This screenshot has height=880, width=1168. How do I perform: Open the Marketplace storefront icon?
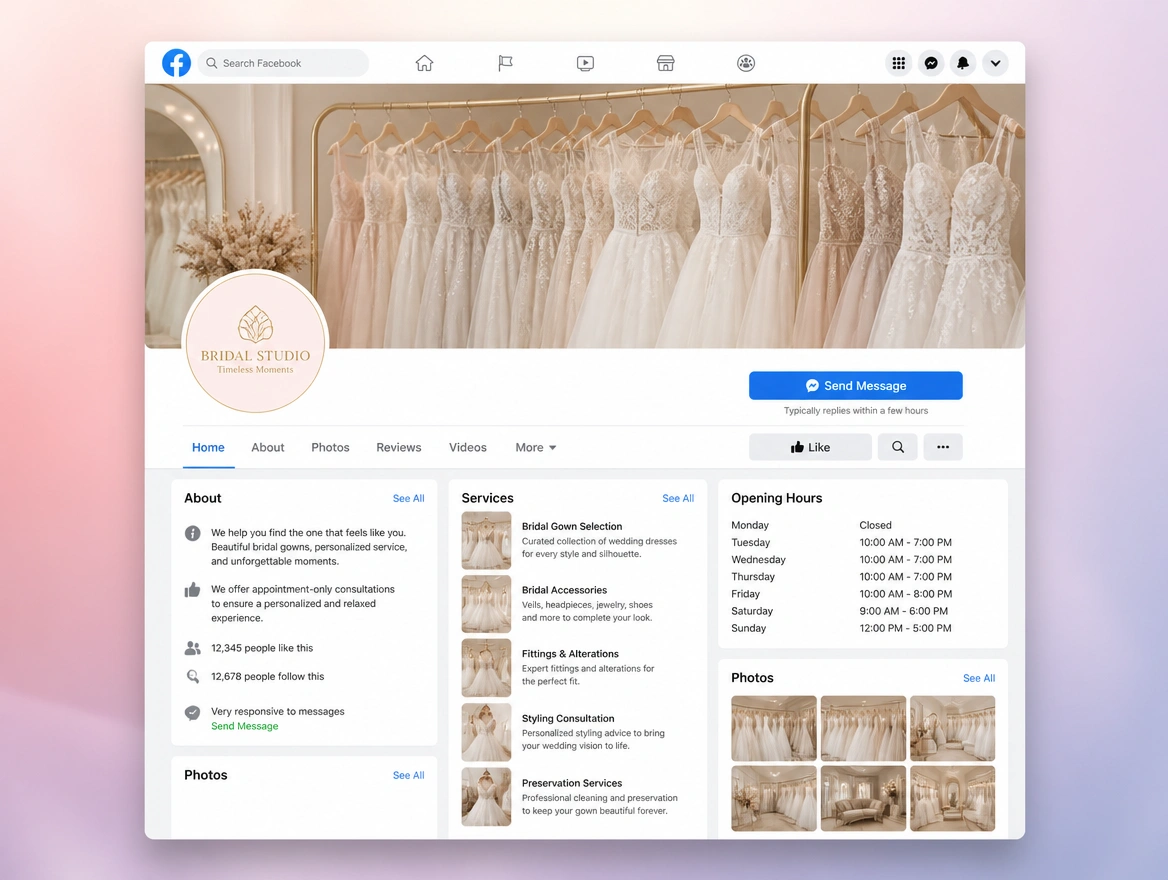click(x=666, y=63)
